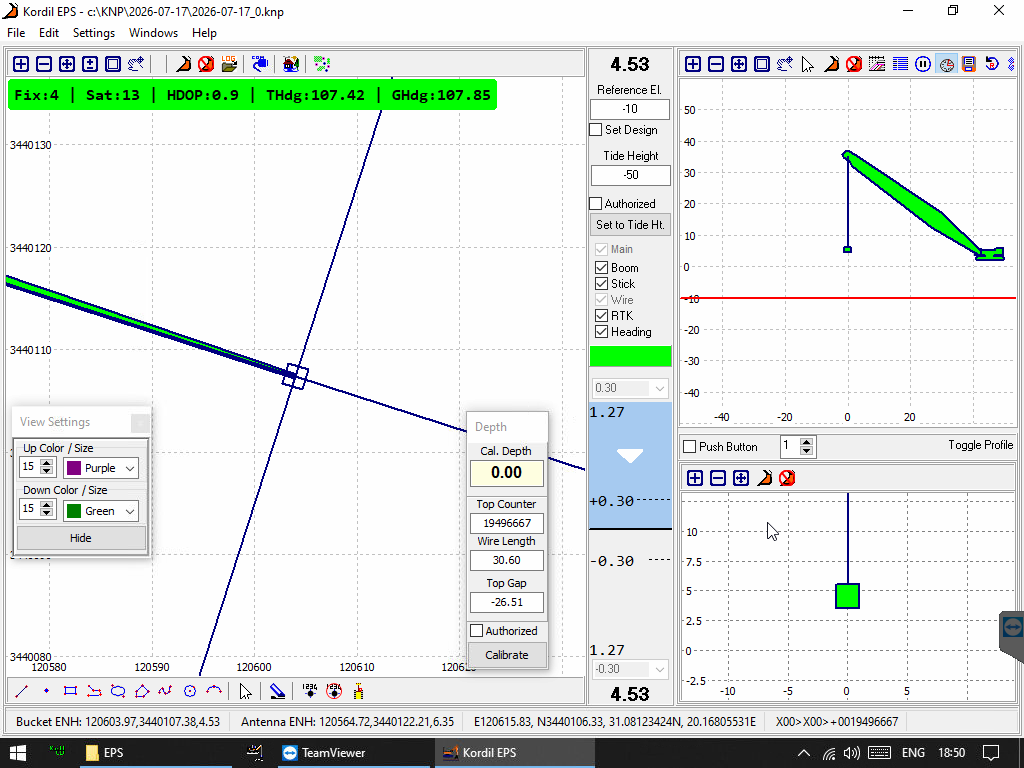Viewport: 1024px width, 768px height.
Task: Select the pointer tool in bottom toolbar
Action: tap(246, 691)
